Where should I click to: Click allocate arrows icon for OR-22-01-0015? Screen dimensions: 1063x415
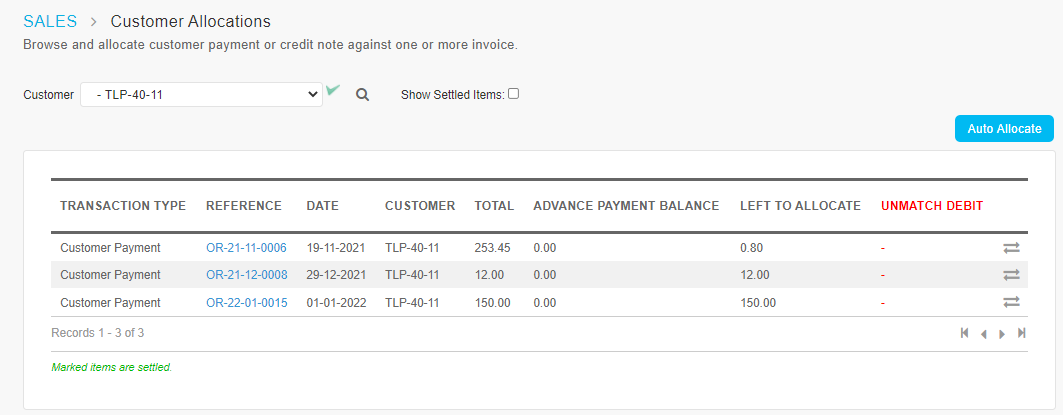[x=1011, y=302]
